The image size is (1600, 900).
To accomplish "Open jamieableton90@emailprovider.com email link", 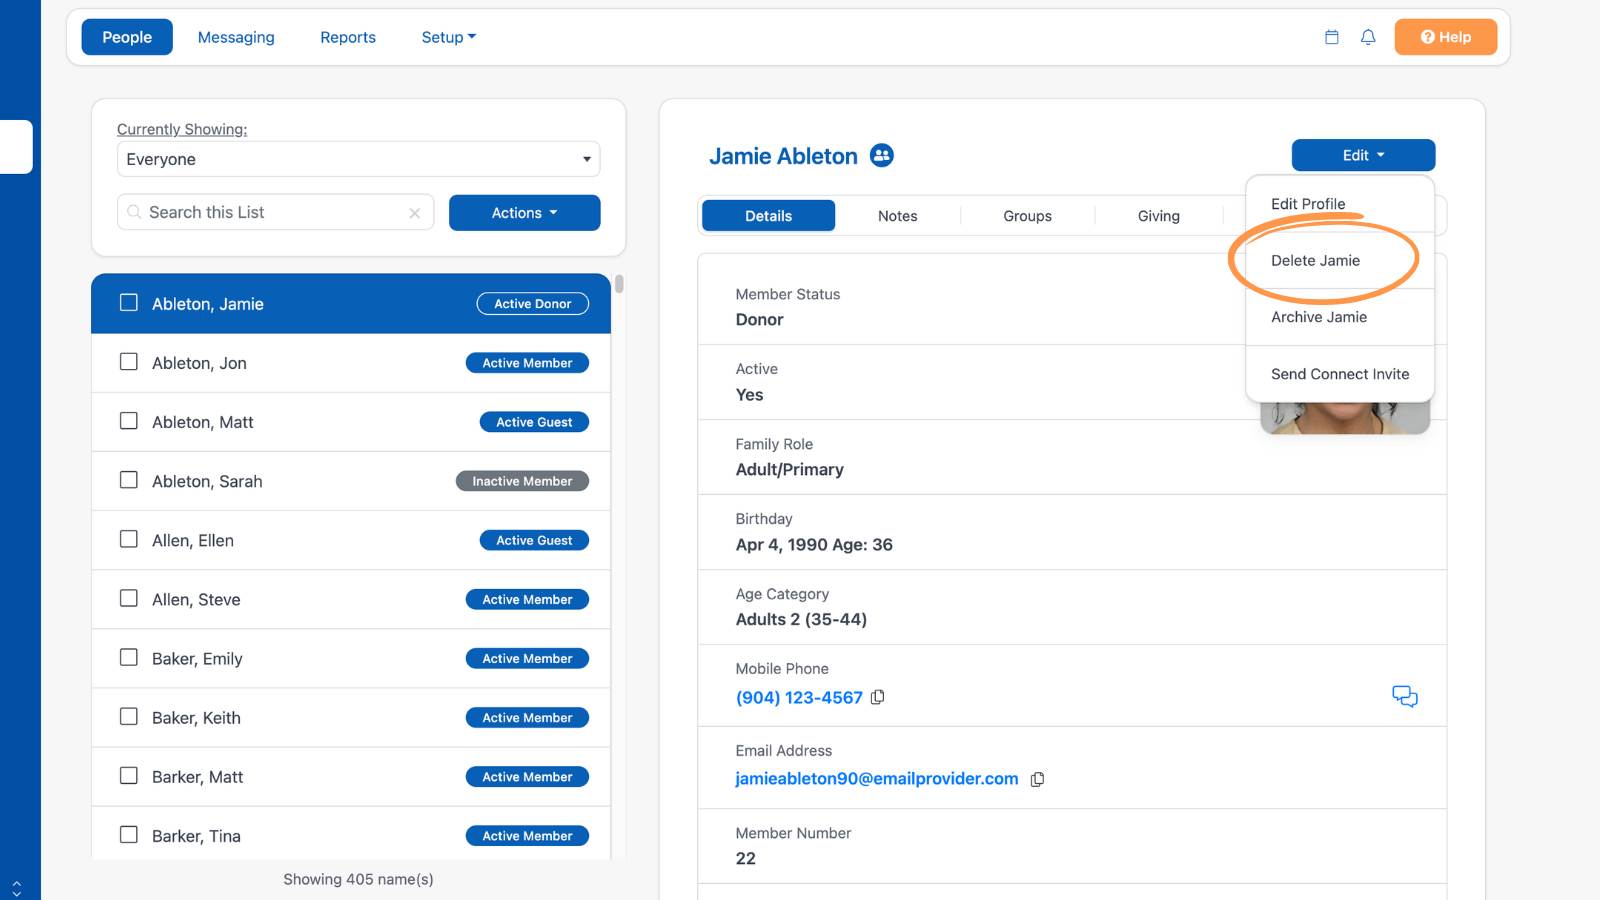I will (877, 779).
